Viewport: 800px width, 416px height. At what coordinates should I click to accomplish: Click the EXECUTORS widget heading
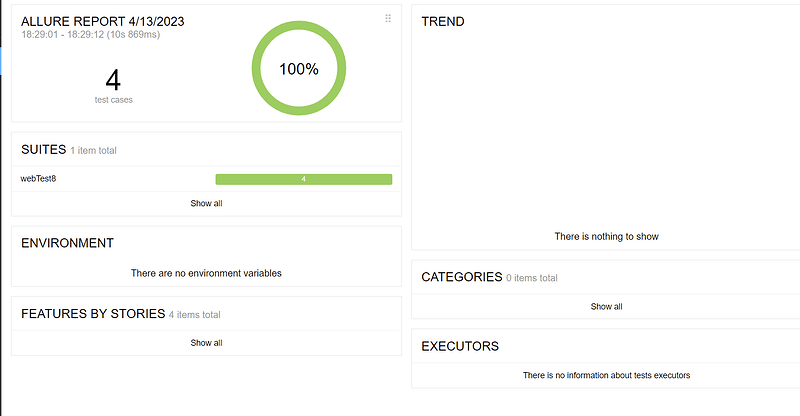pos(460,346)
